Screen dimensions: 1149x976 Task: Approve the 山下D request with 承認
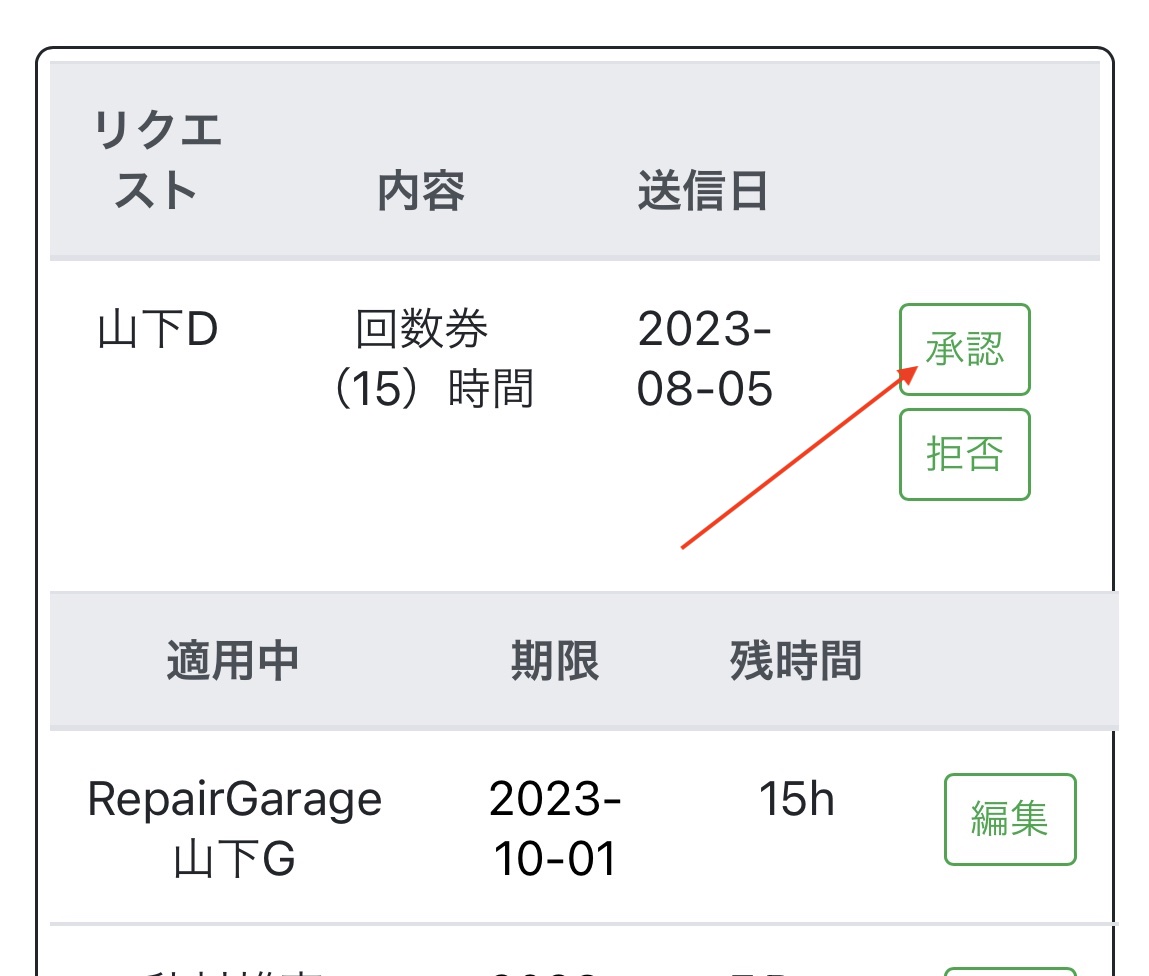coord(964,350)
